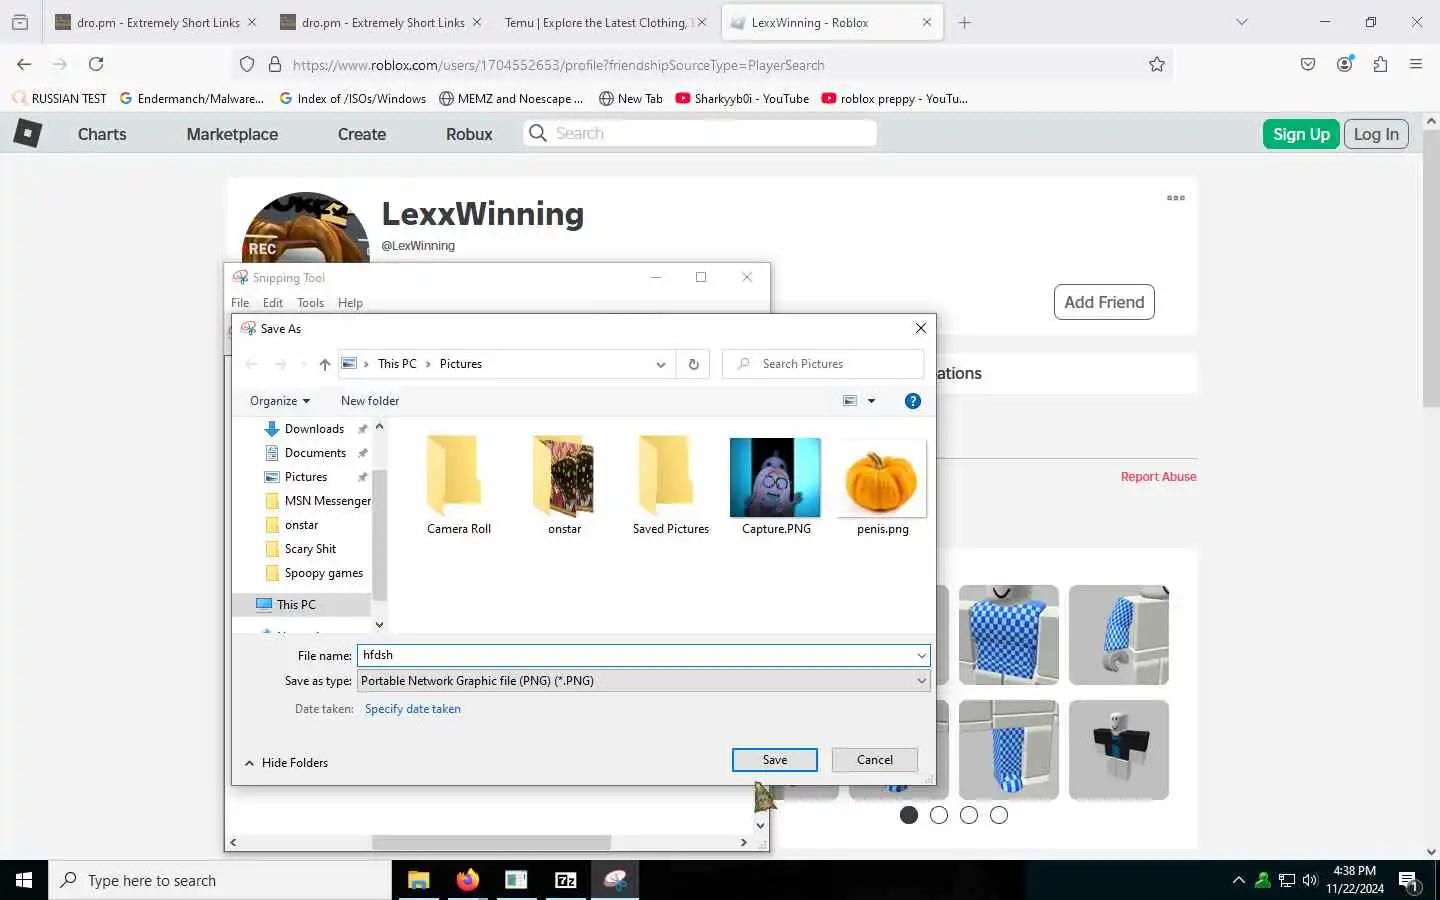
Task: Open Roblox Marketplace nav item
Action: [232, 134]
